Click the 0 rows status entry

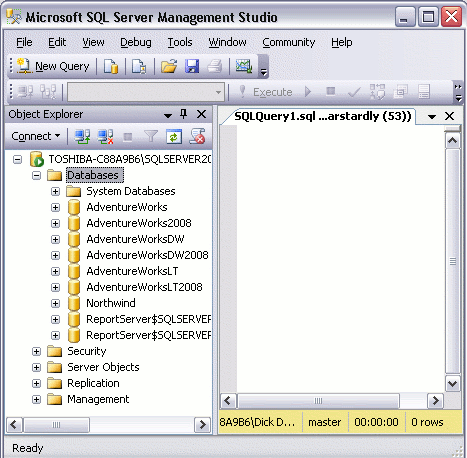click(x=427, y=422)
